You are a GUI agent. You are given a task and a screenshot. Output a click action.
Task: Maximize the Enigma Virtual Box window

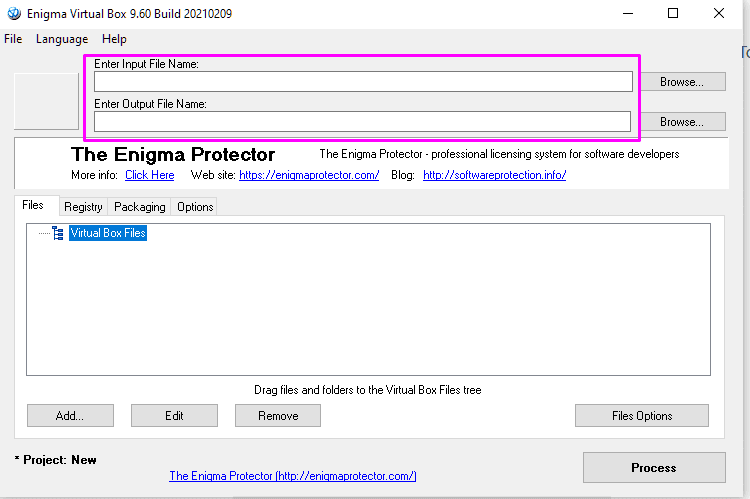coord(673,13)
